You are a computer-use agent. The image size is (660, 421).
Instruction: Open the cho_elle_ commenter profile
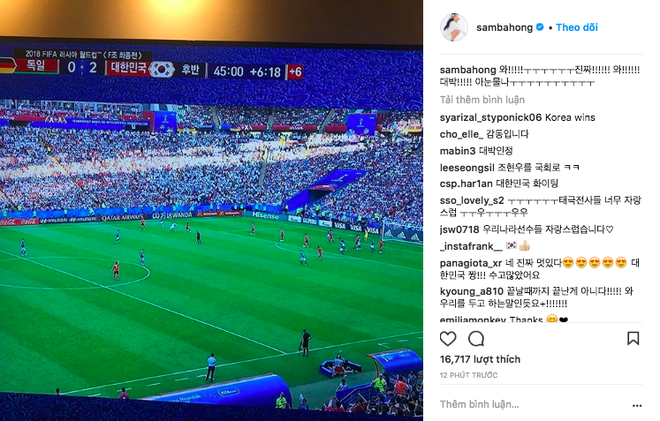[x=461, y=134]
